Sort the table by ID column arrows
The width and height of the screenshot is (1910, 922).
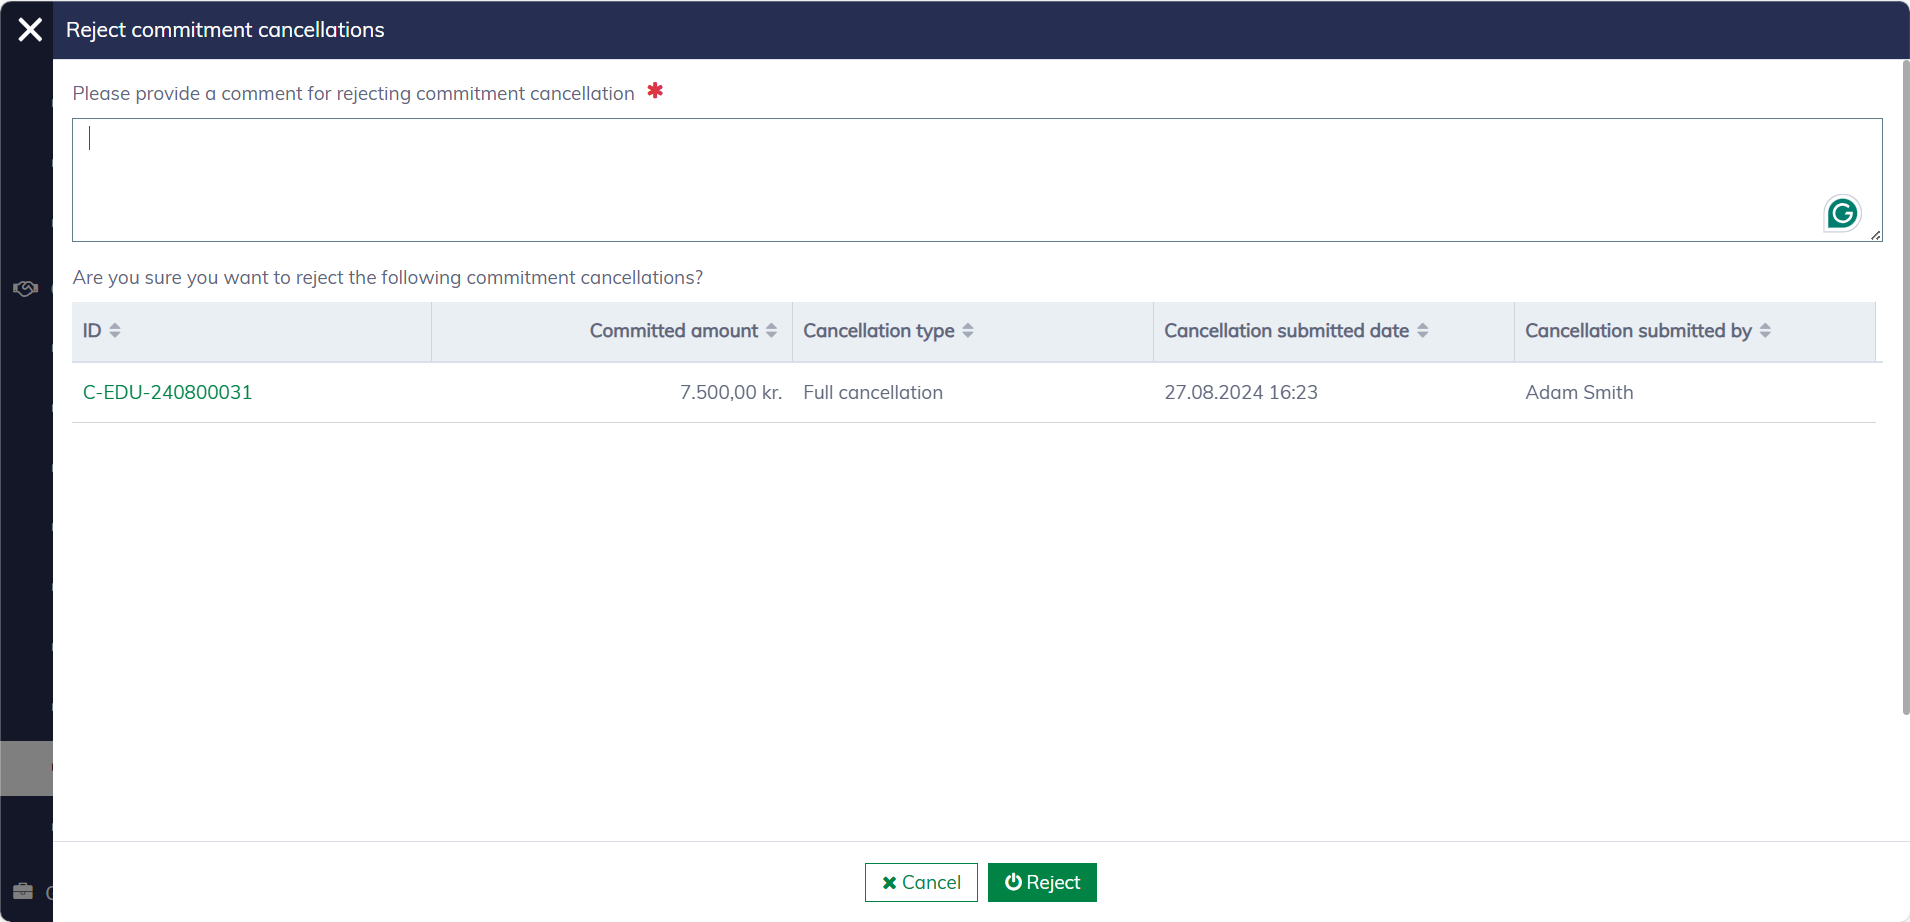pyautogui.click(x=115, y=331)
